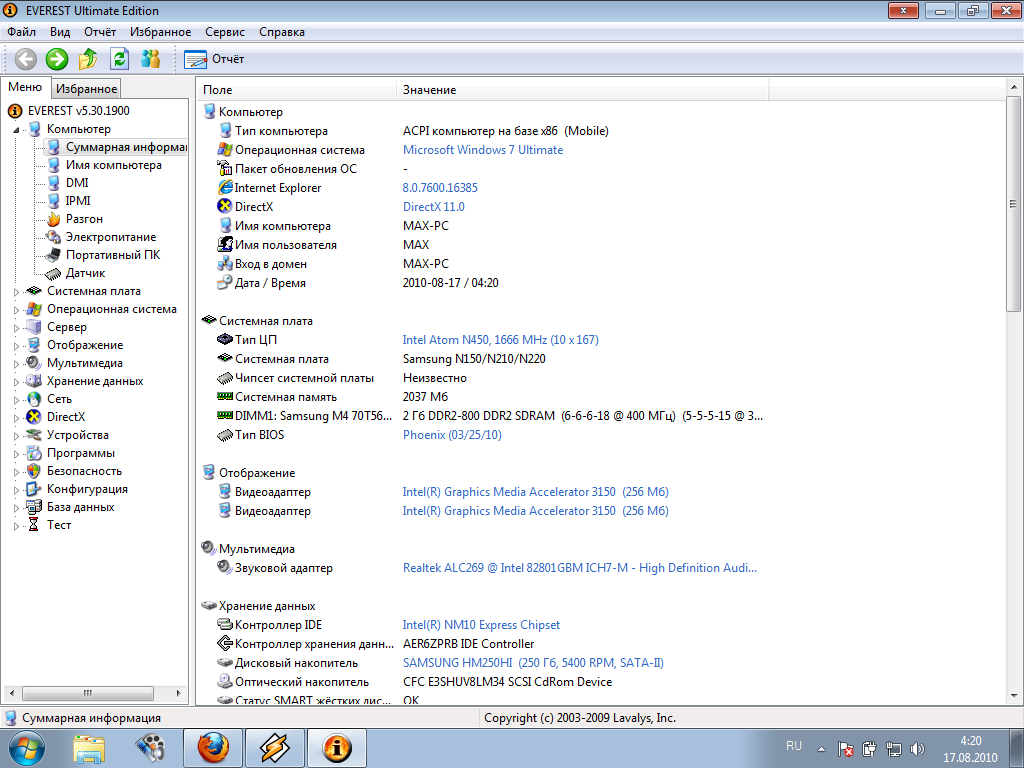Open the Windows Start button
Screen dimensions: 1024x768
click(27, 749)
